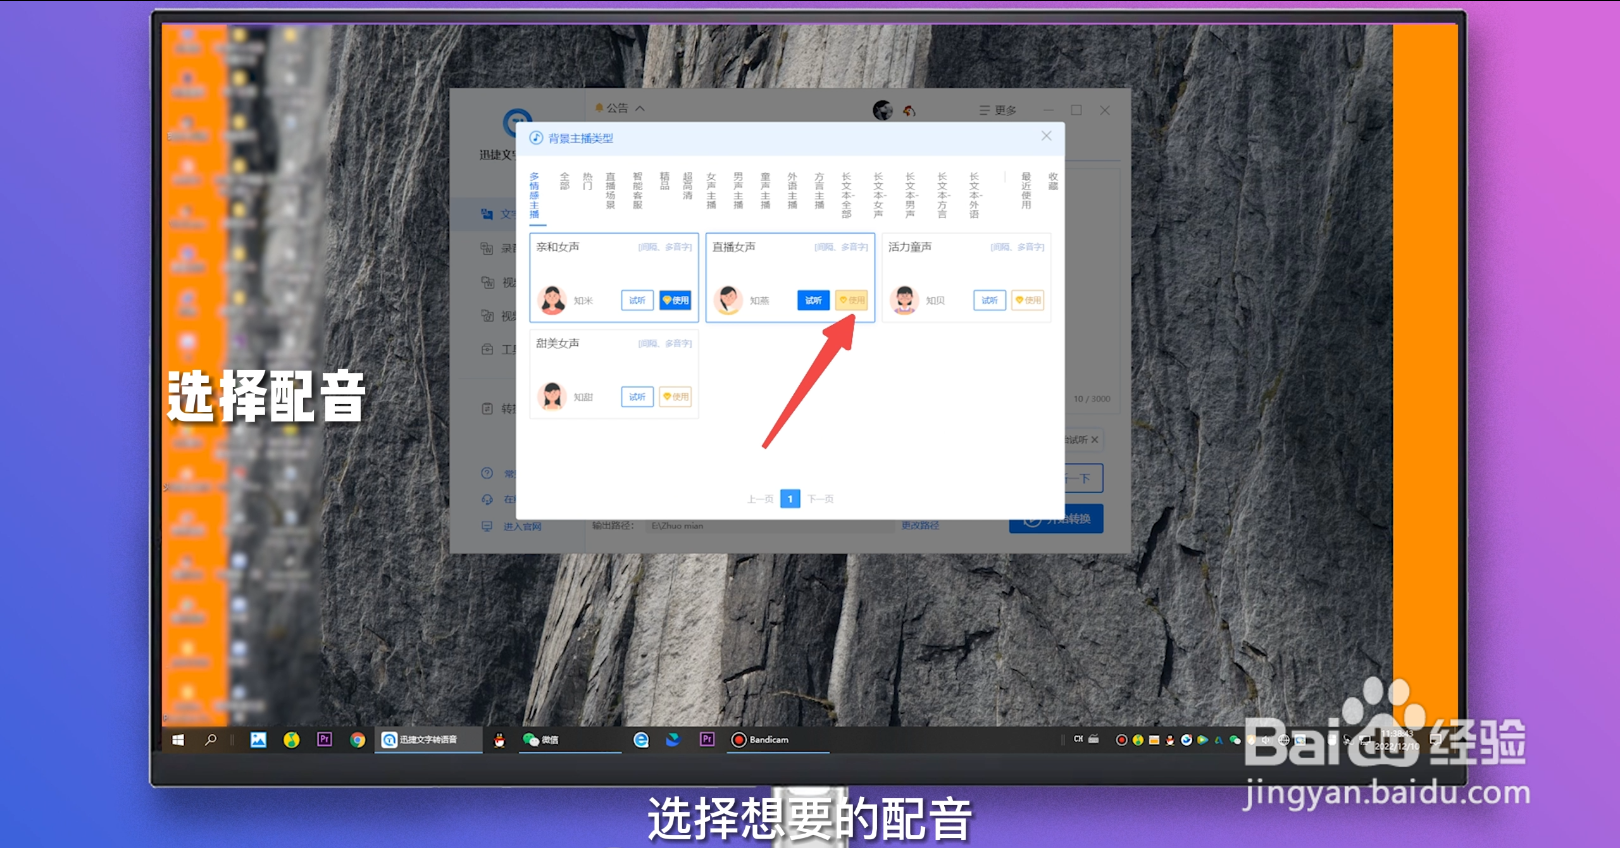
Task: Switch to 迅捷文字转语音 taskbar item
Action: 428,740
